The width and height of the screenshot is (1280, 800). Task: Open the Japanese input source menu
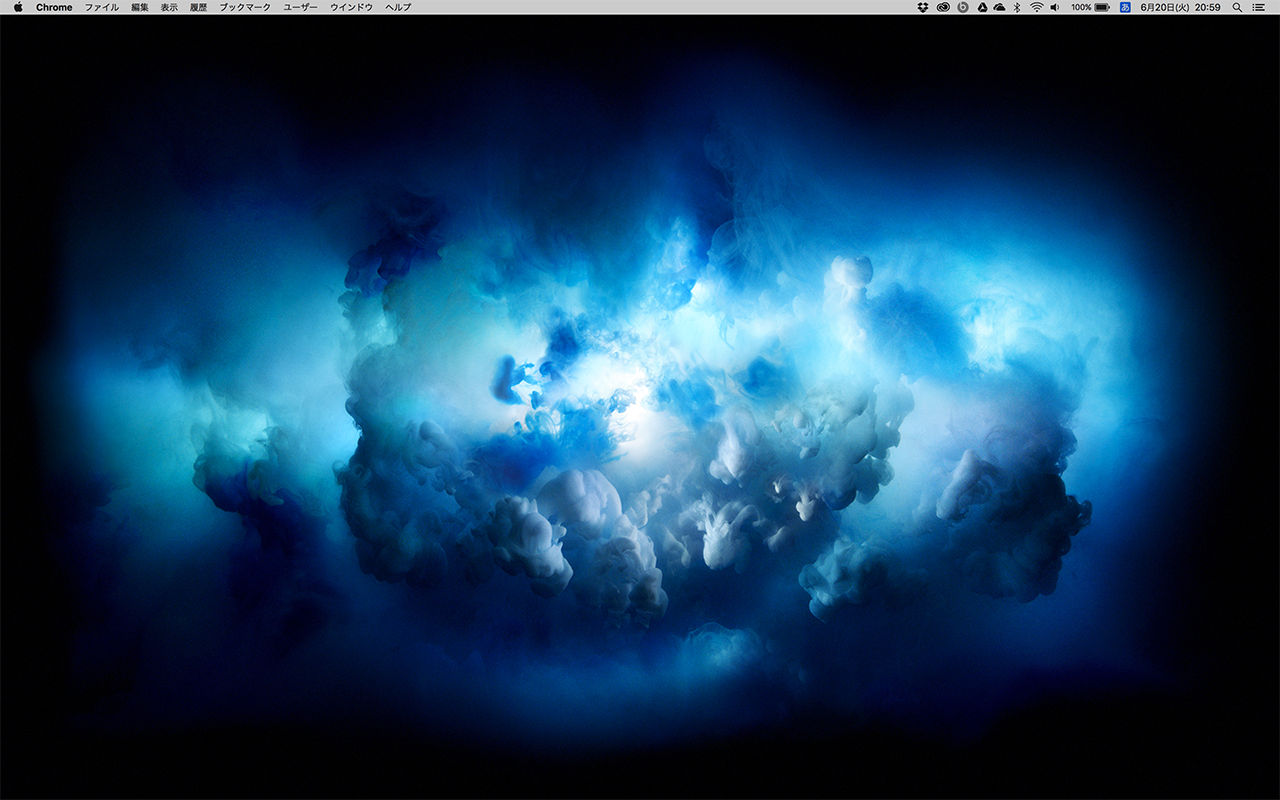click(1125, 7)
